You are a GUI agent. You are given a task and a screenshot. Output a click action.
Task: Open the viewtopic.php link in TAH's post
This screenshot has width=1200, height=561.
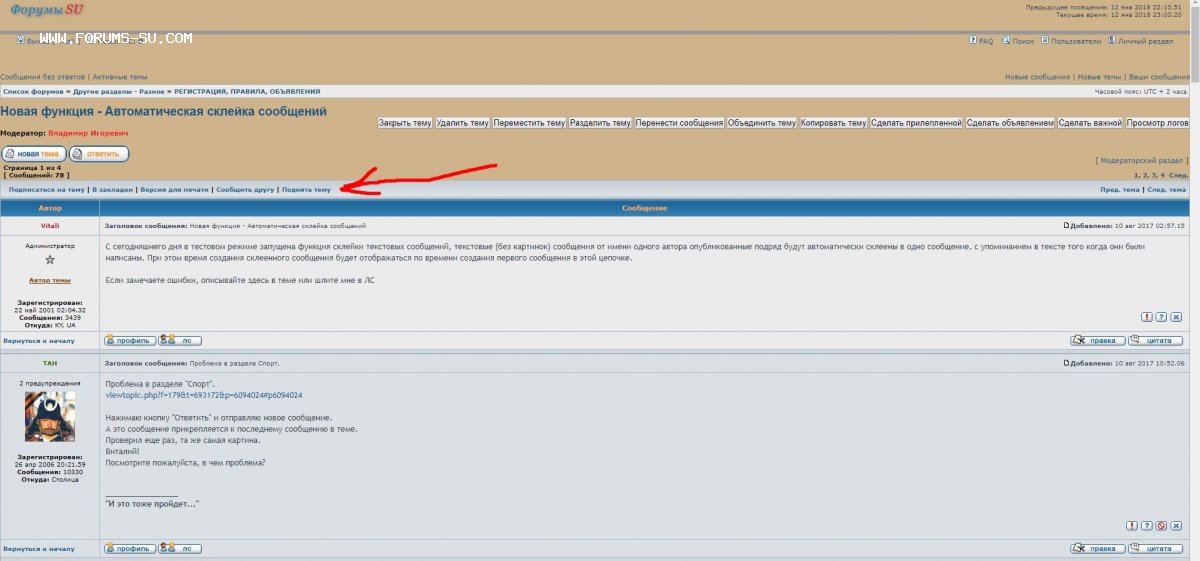pos(203,395)
